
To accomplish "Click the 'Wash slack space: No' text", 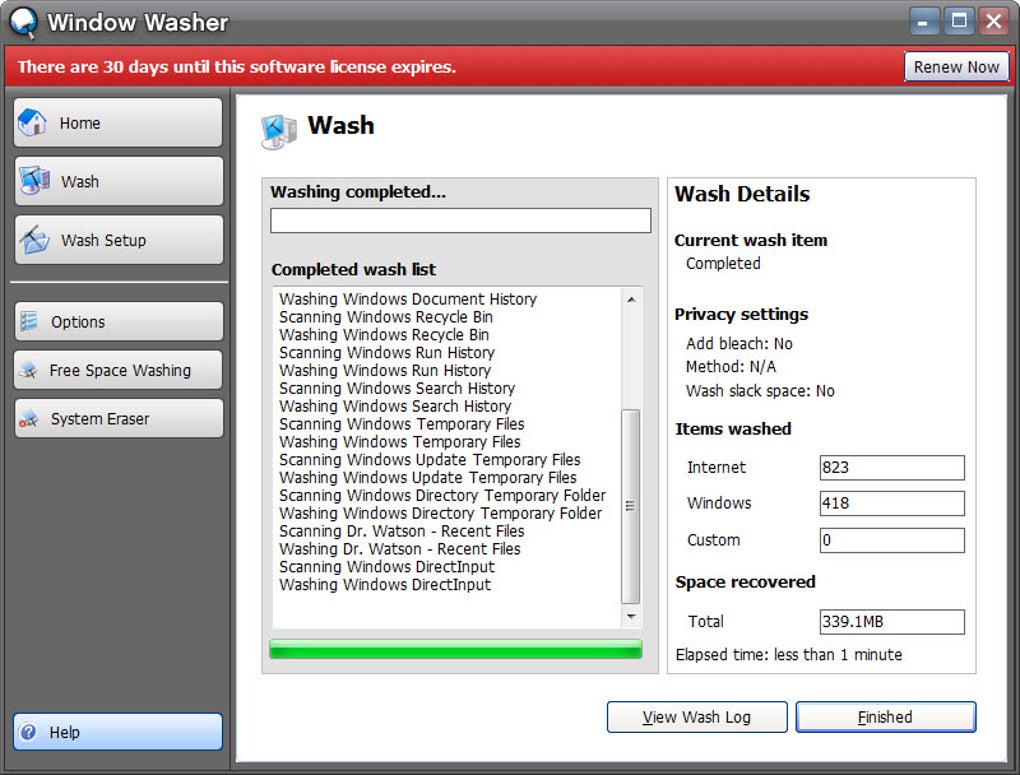I will [x=760, y=391].
